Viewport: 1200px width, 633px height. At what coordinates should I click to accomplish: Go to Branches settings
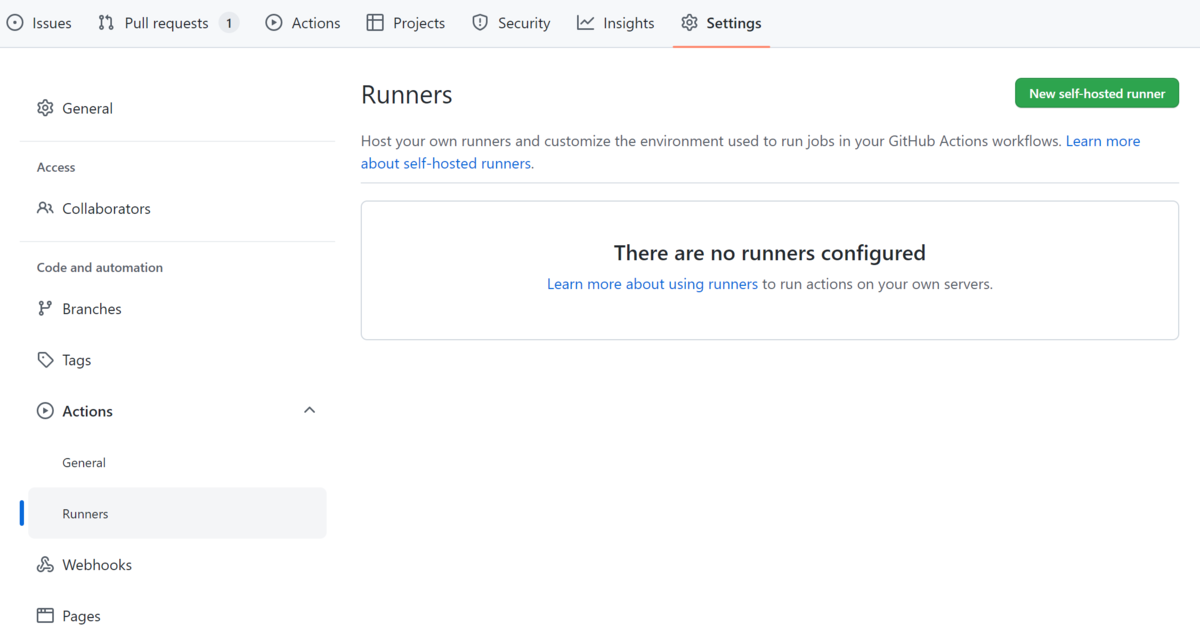tap(177, 309)
